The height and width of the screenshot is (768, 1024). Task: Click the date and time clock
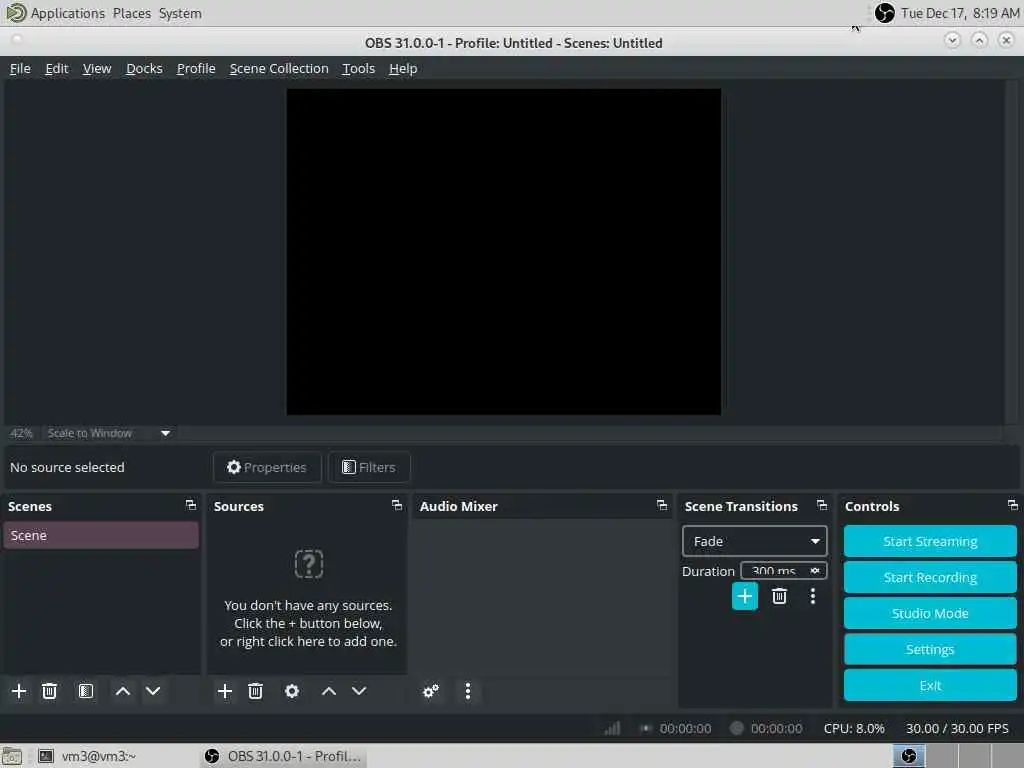click(x=960, y=13)
